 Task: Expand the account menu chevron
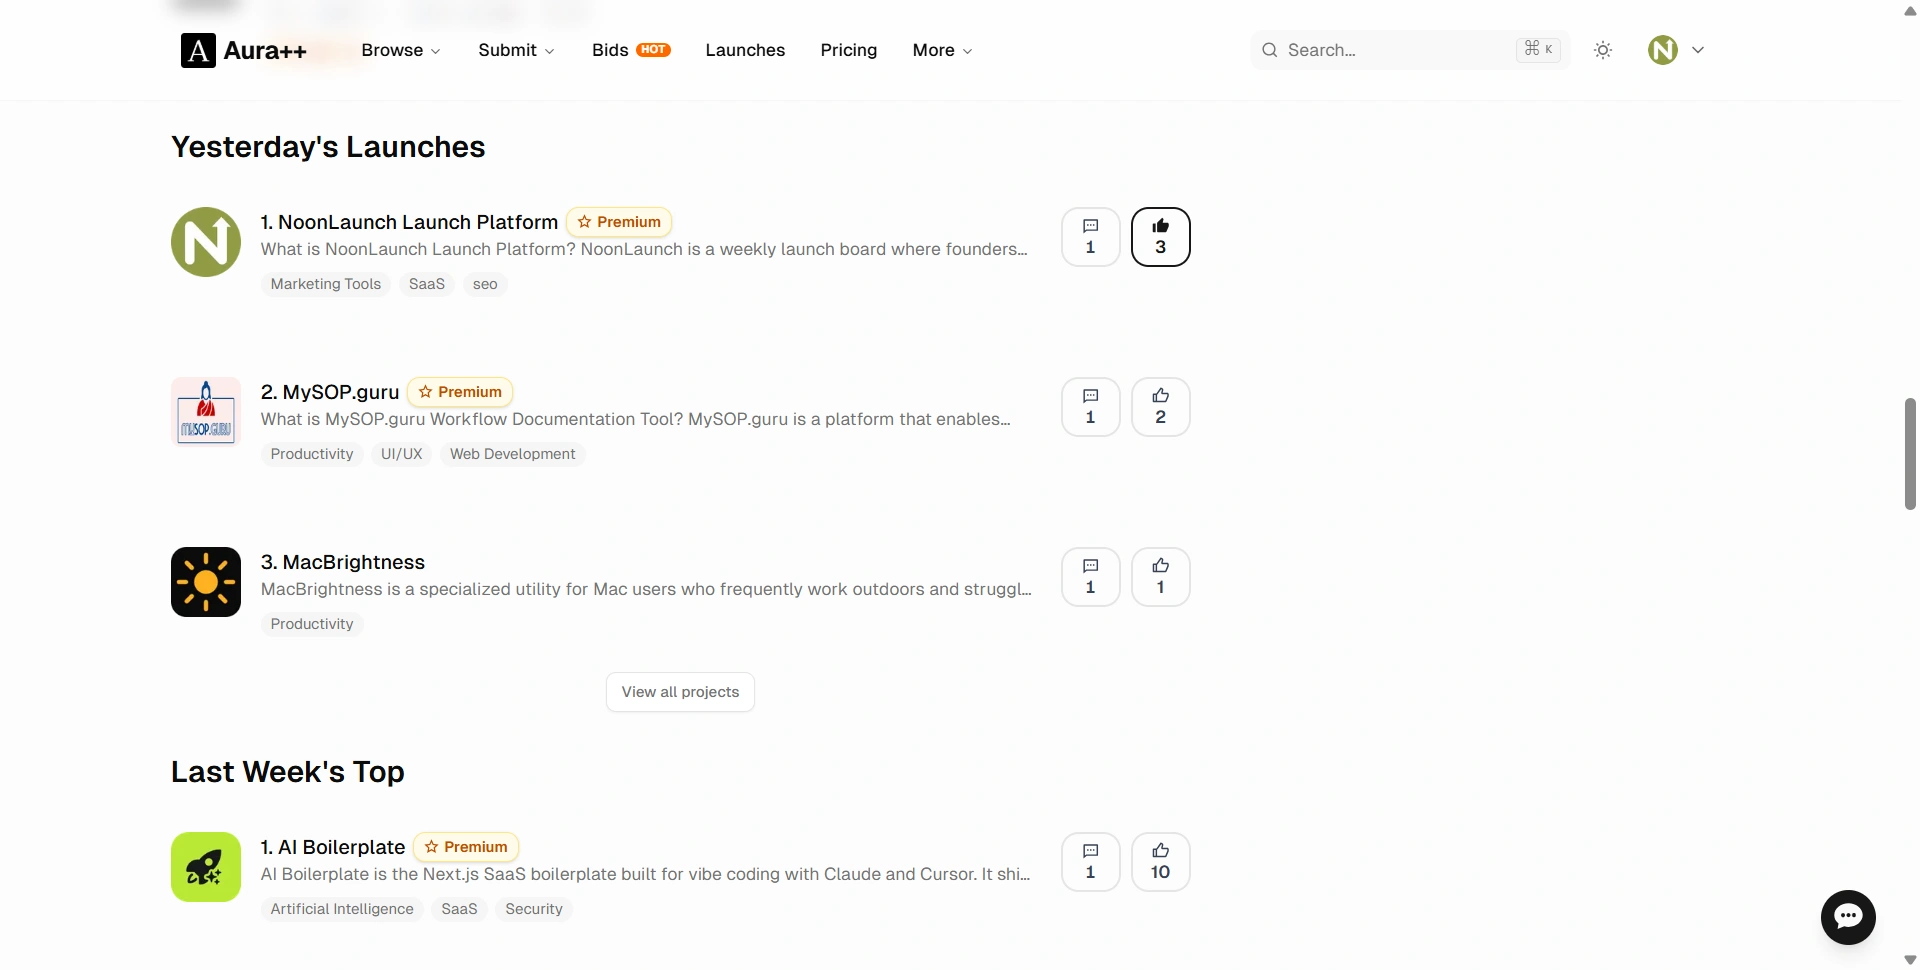pyautogui.click(x=1698, y=50)
